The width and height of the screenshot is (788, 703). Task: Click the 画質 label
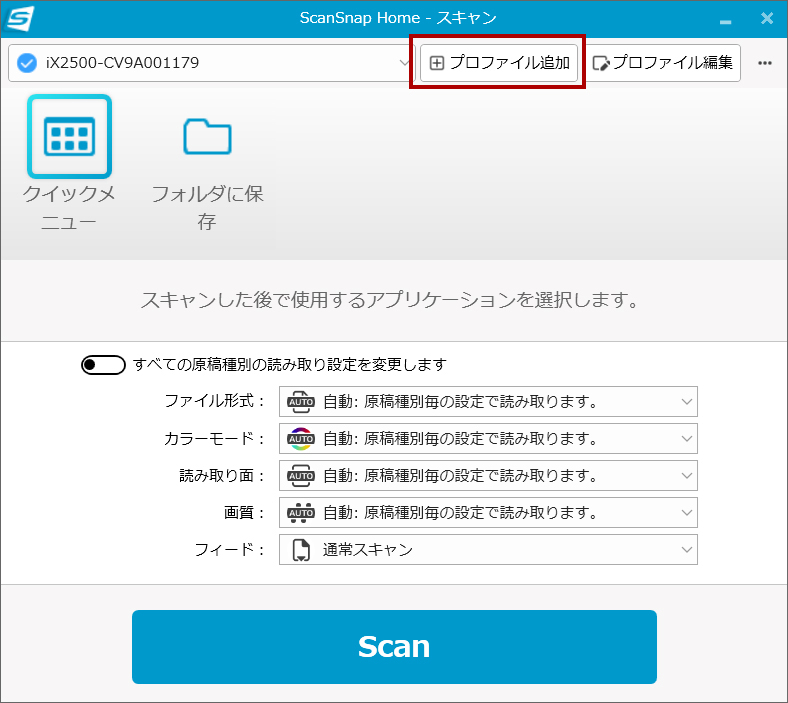click(244, 513)
